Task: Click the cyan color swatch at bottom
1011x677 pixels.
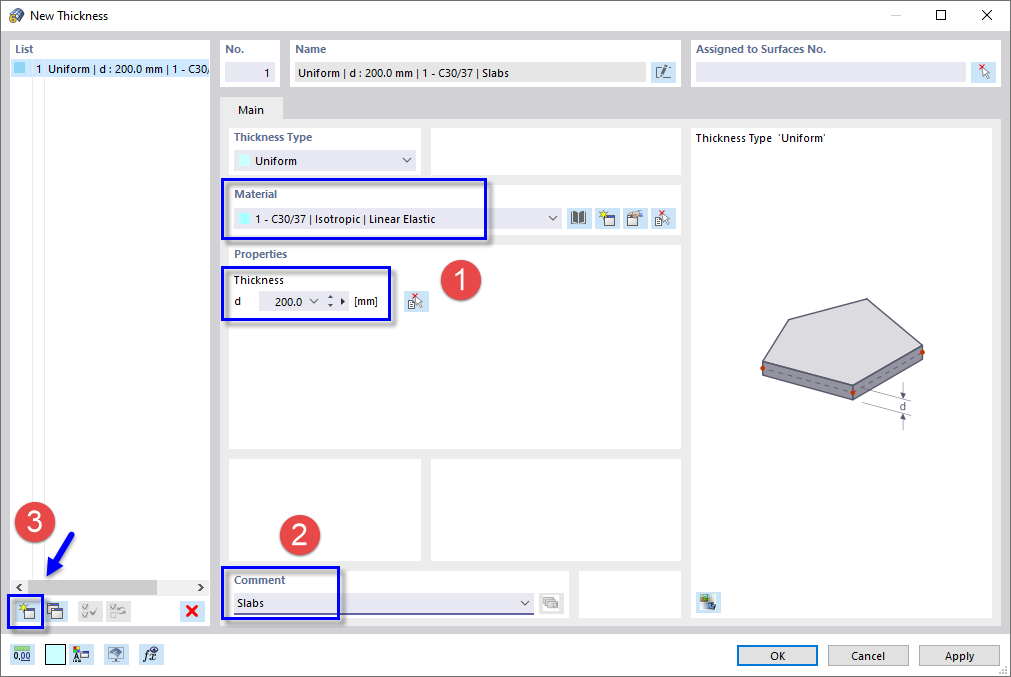Action: 53,654
